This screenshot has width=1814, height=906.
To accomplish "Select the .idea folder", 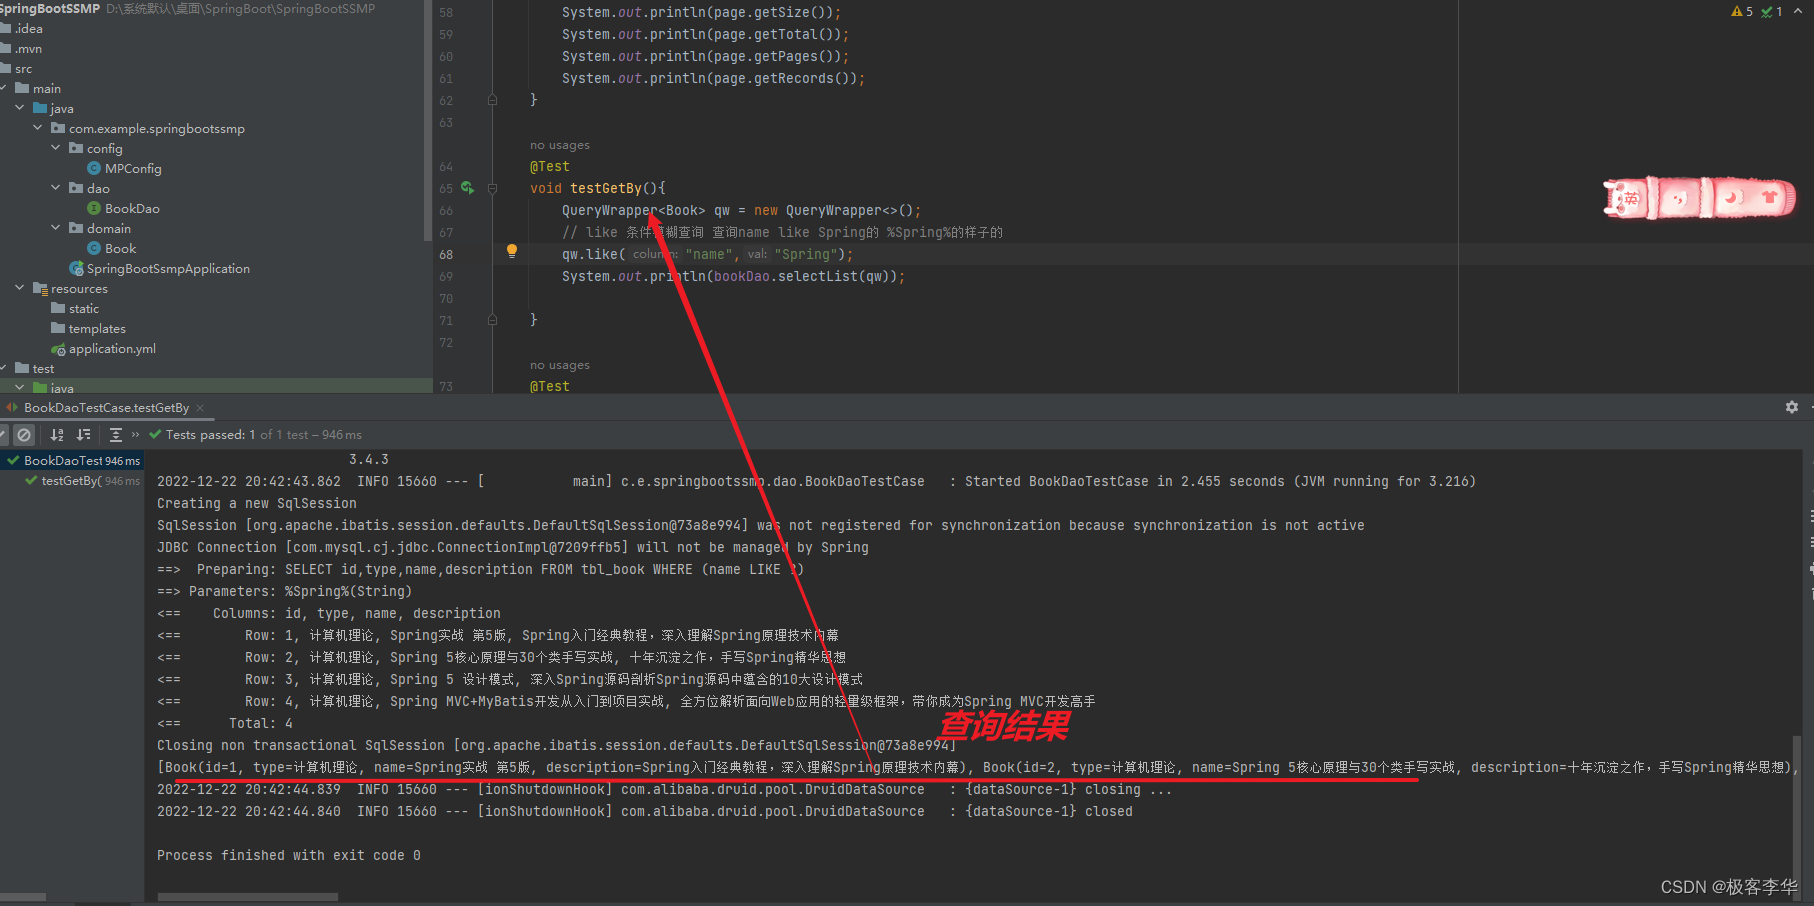I will (x=21, y=29).
